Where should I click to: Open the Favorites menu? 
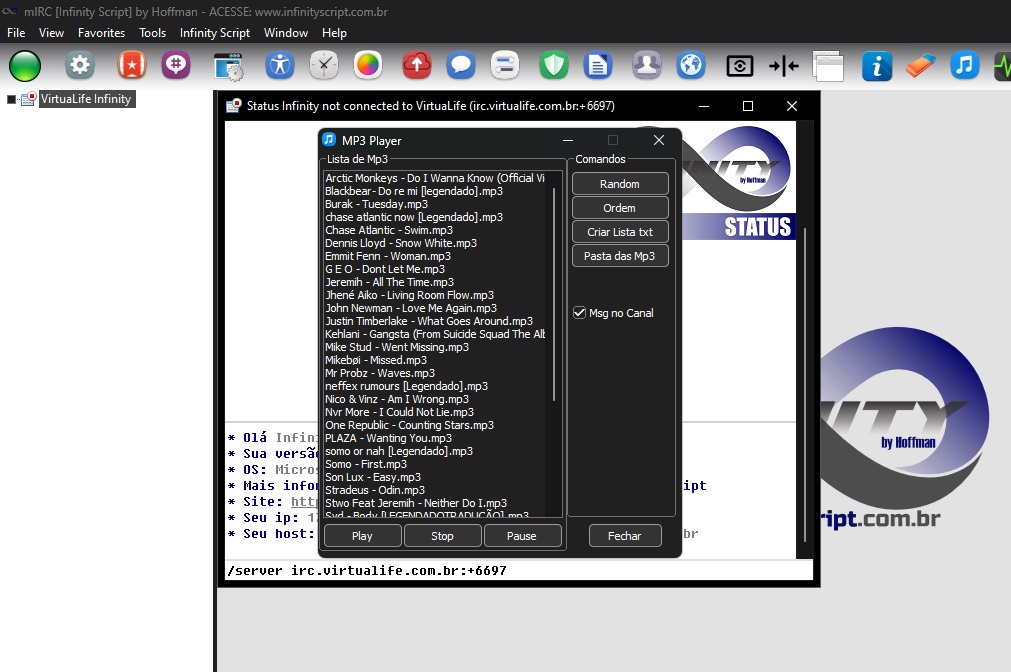click(x=101, y=33)
